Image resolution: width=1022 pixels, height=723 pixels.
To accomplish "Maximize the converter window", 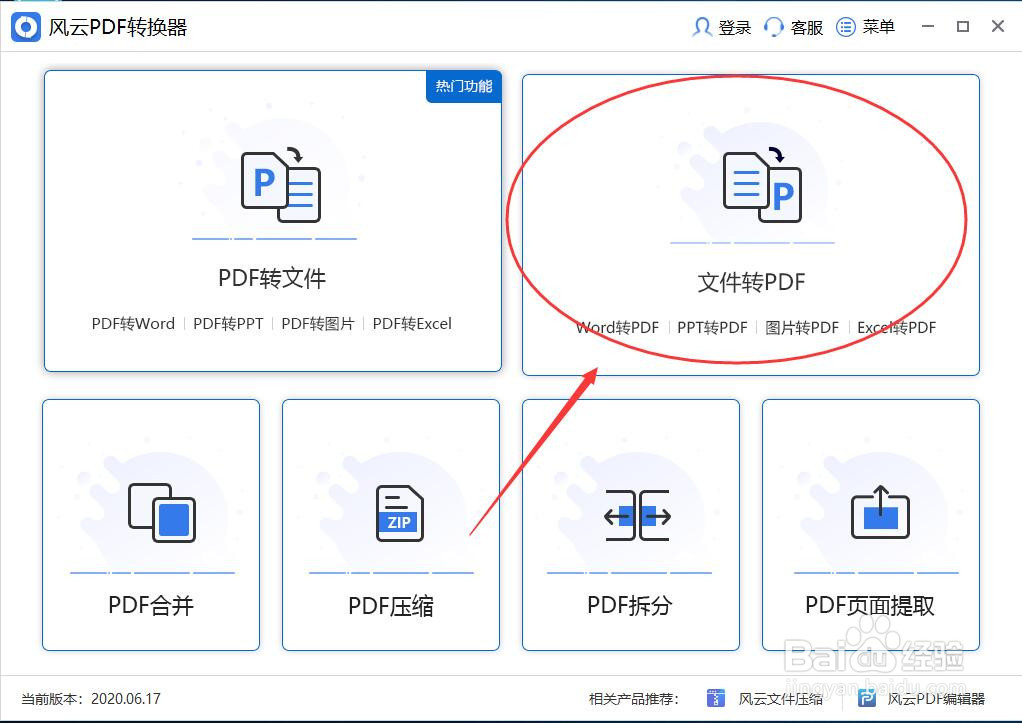I will (x=963, y=26).
